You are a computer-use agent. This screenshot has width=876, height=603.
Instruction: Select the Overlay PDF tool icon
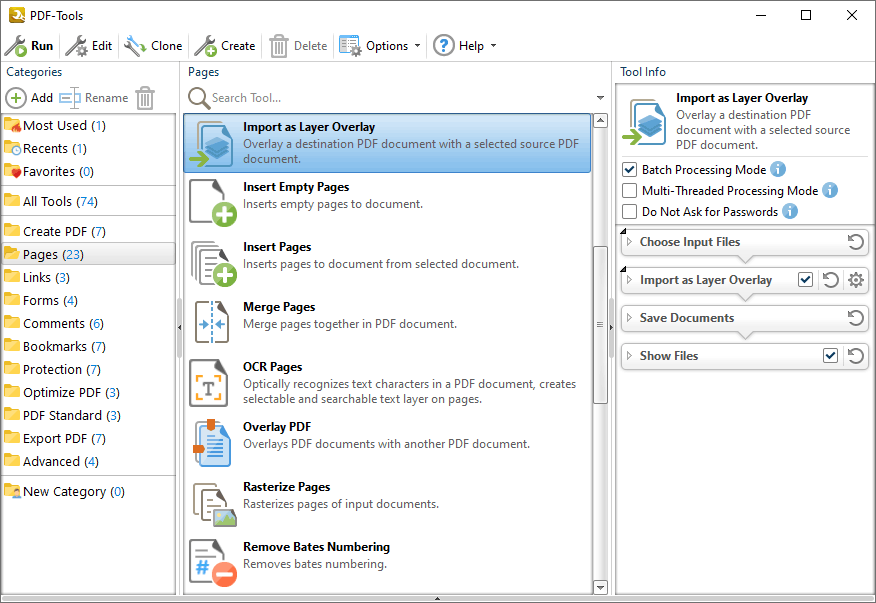[x=212, y=443]
